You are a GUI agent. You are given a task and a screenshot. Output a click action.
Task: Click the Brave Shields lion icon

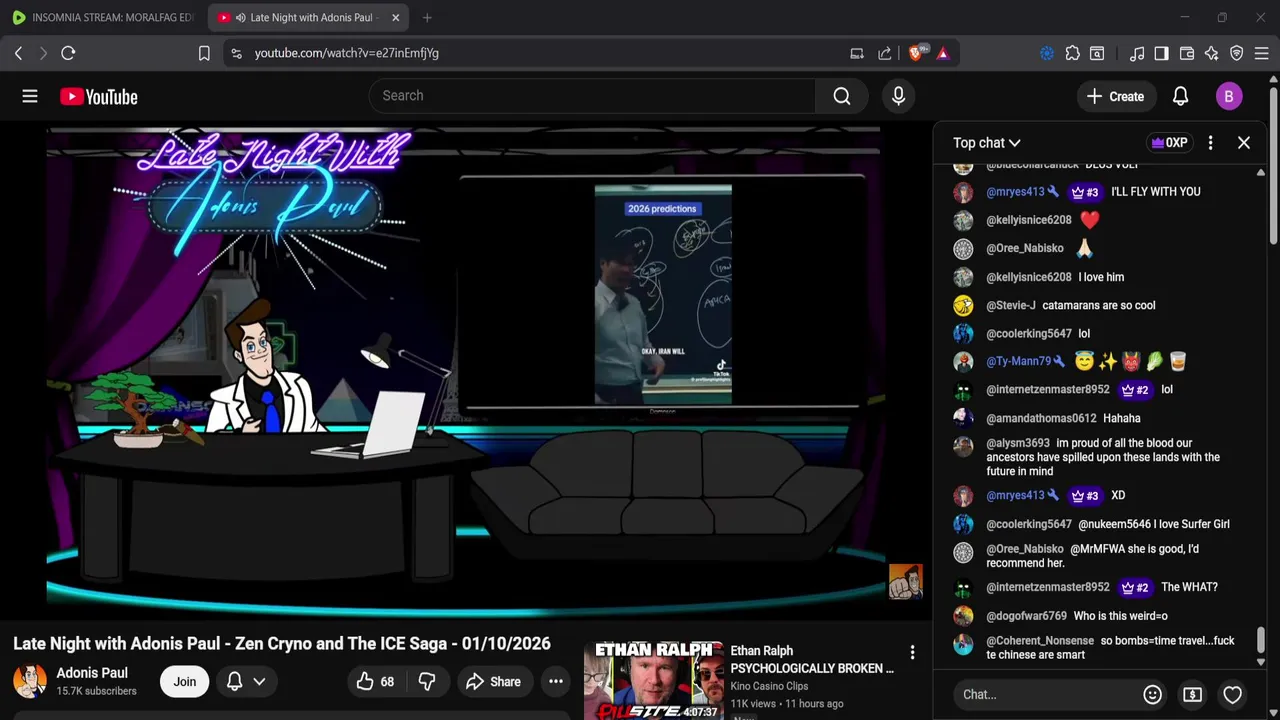tap(916, 53)
